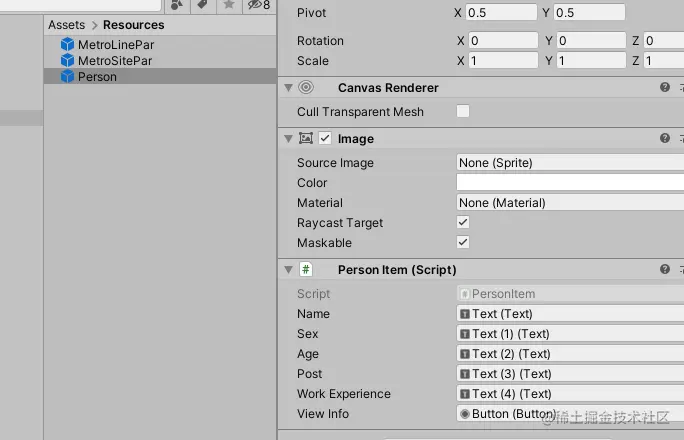Image resolution: width=684 pixels, height=440 pixels.
Task: Click the MetroLinePar blue cube prefab icon
Action: [67, 44]
